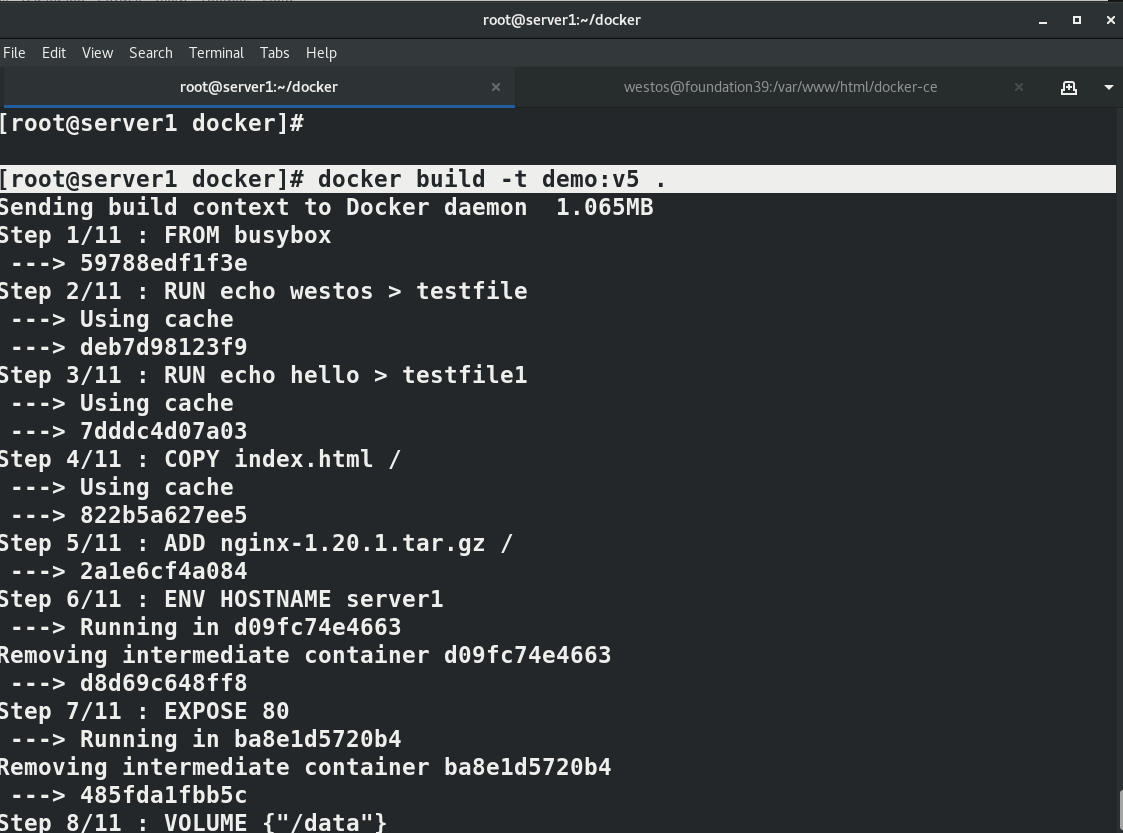The image size is (1123, 833).
Task: Click image ID 59788edf1f3e
Action: pos(163,263)
